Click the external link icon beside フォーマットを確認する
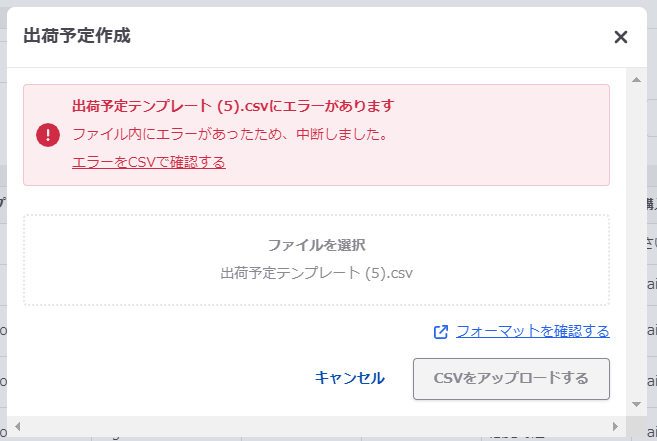657x441 pixels. coord(440,332)
